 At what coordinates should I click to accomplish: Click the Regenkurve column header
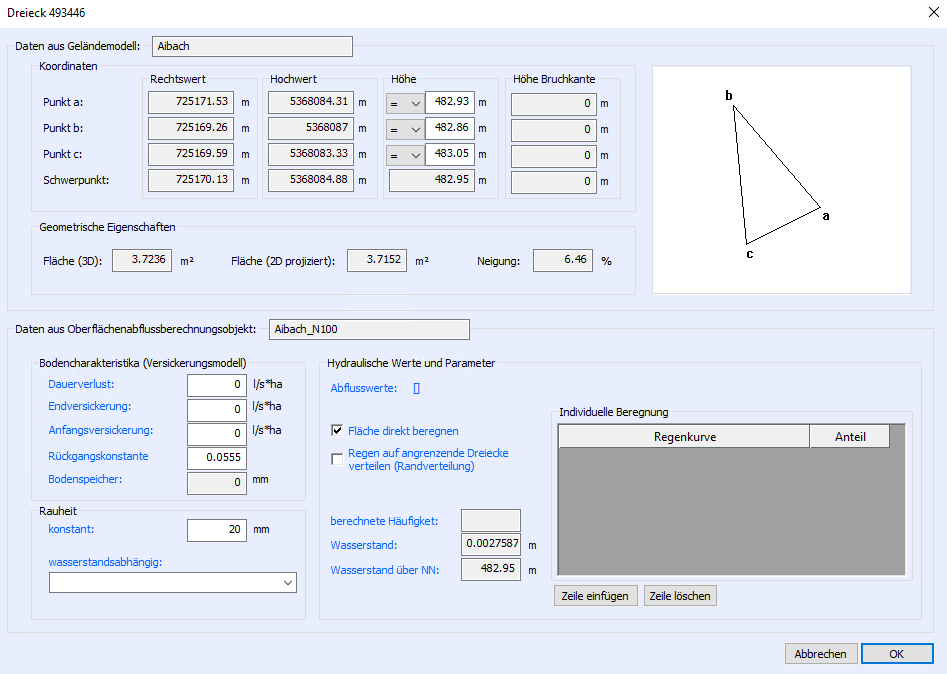click(x=684, y=437)
